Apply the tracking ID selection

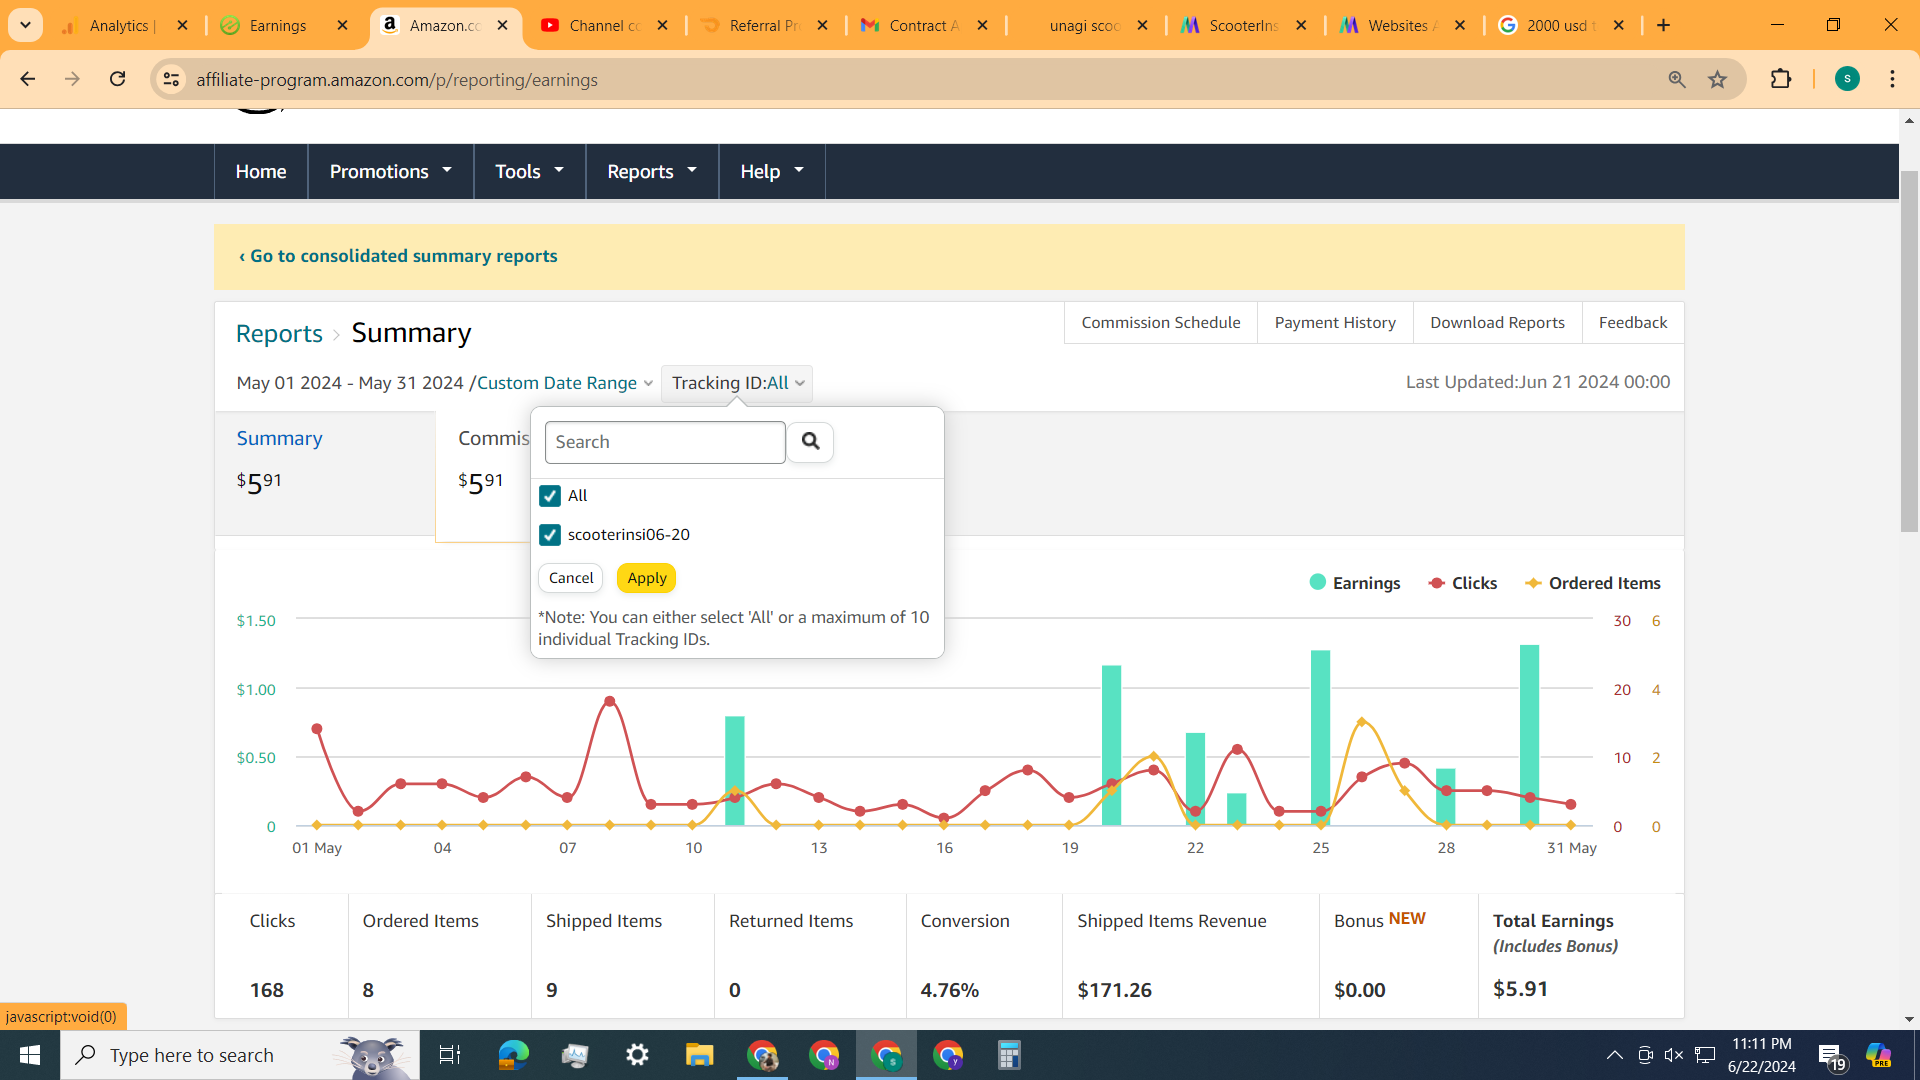647,578
